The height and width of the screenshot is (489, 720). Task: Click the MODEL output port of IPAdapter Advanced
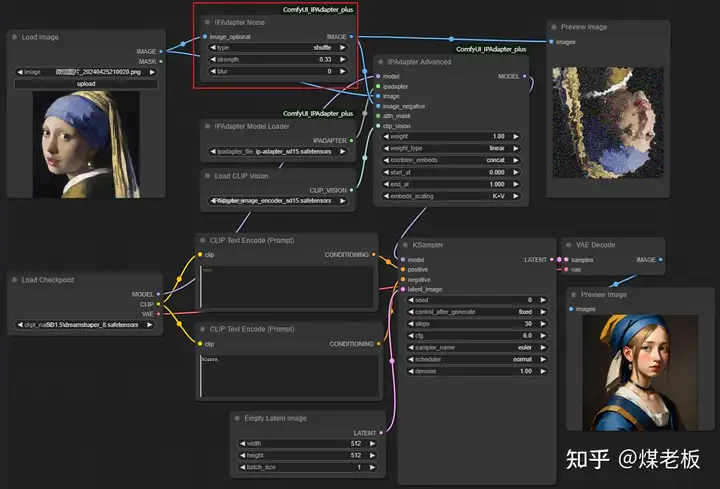pyautogui.click(x=524, y=76)
